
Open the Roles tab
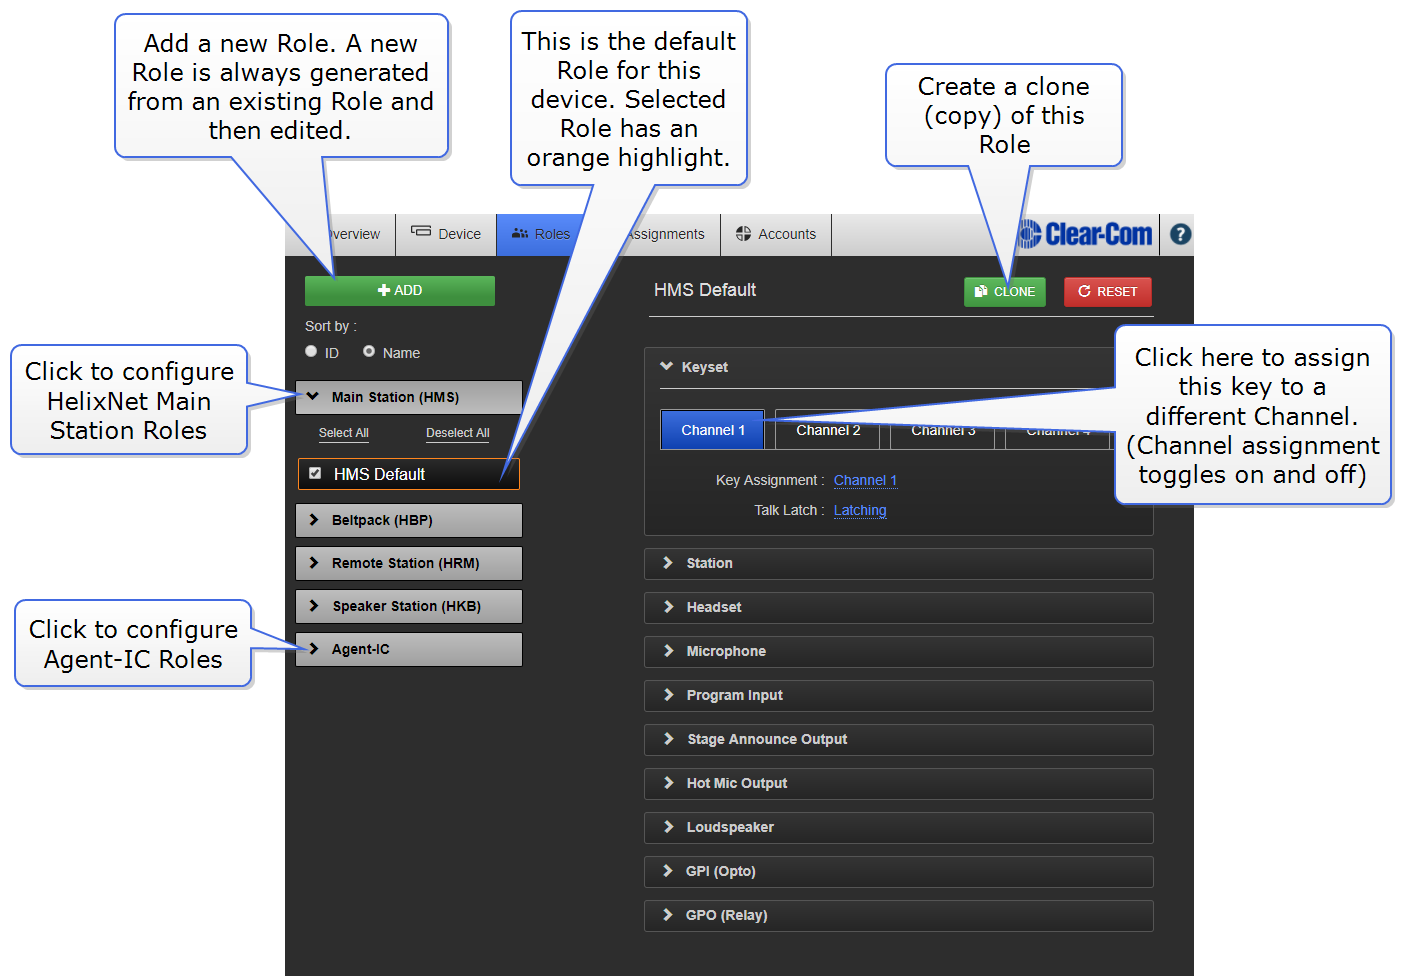coord(541,234)
